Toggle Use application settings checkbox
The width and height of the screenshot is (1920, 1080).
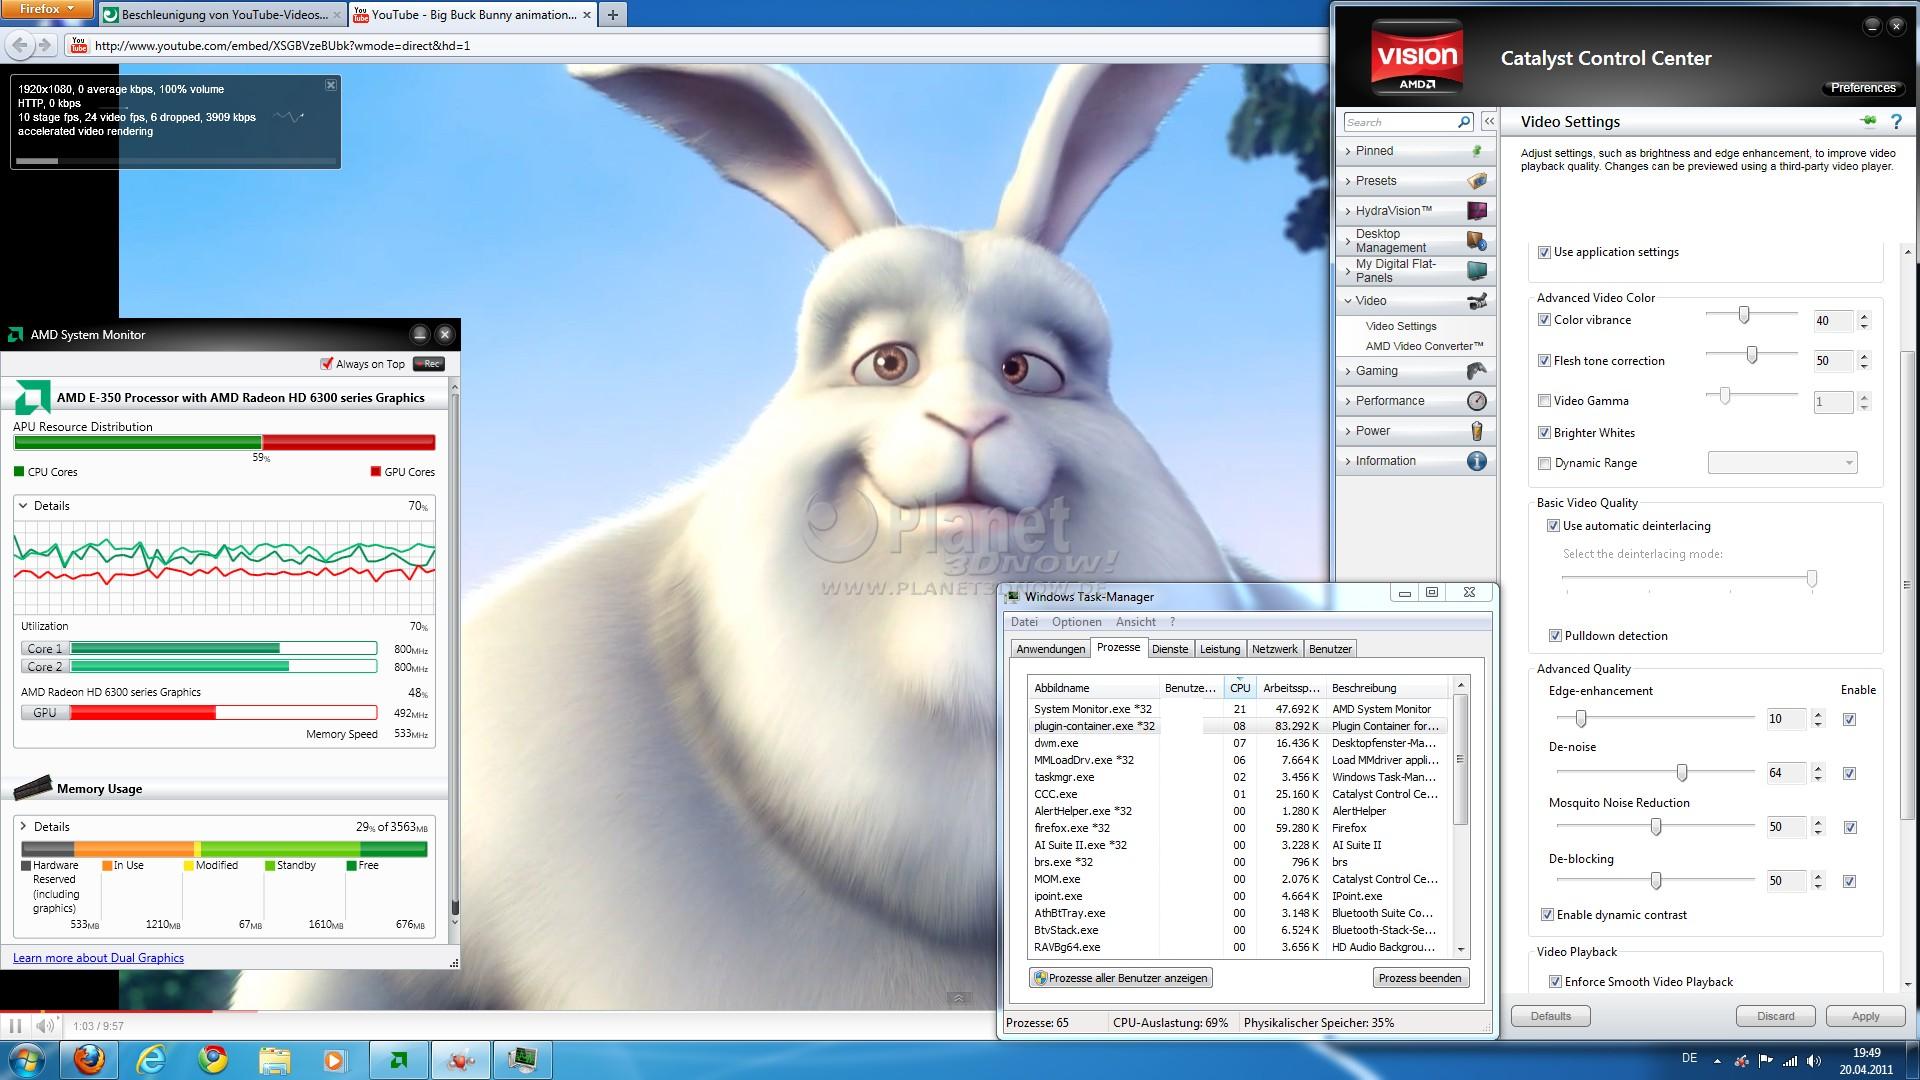[1544, 253]
